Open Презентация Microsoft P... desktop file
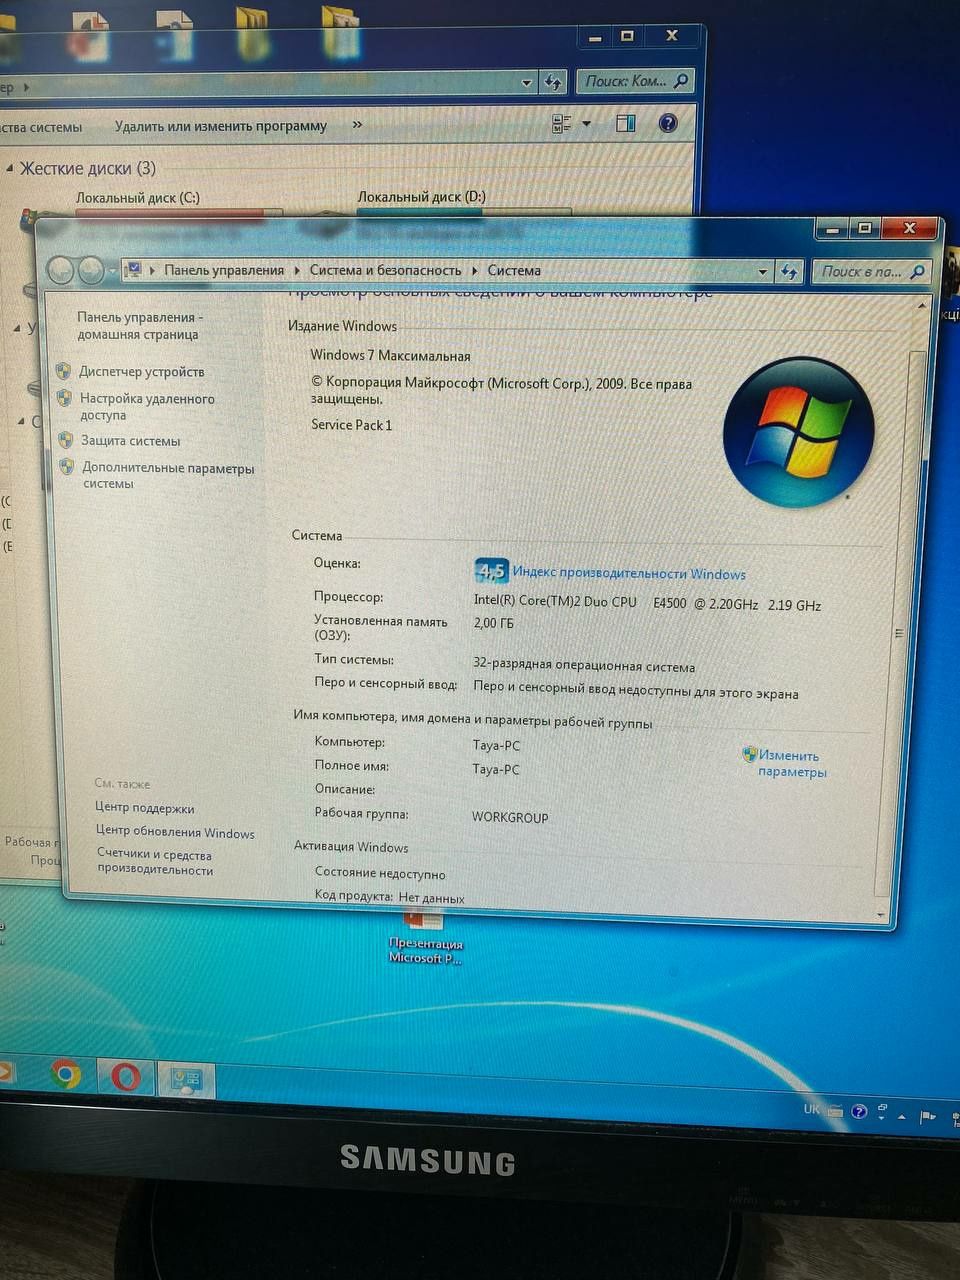960x1280 pixels. [x=425, y=938]
